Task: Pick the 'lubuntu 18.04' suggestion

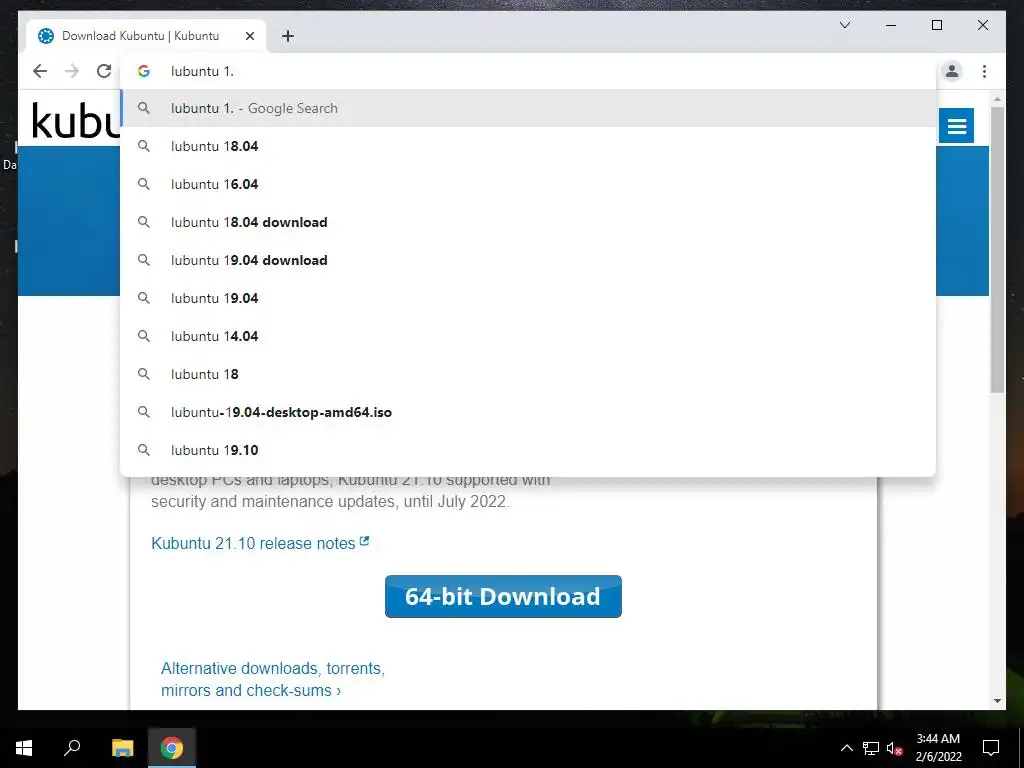Action: [x=528, y=146]
